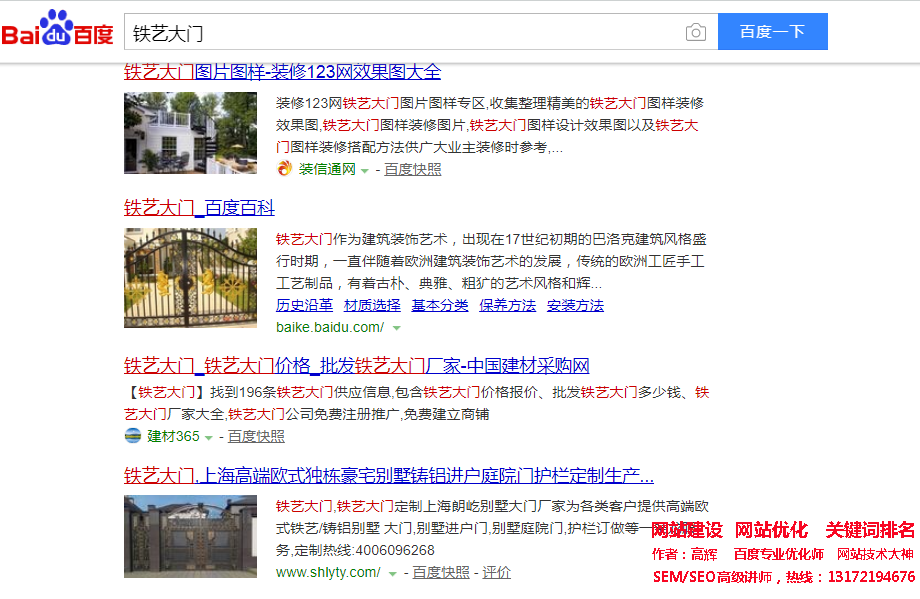Click the Baidu logo
The width and height of the screenshot is (920, 599).
click(57, 31)
